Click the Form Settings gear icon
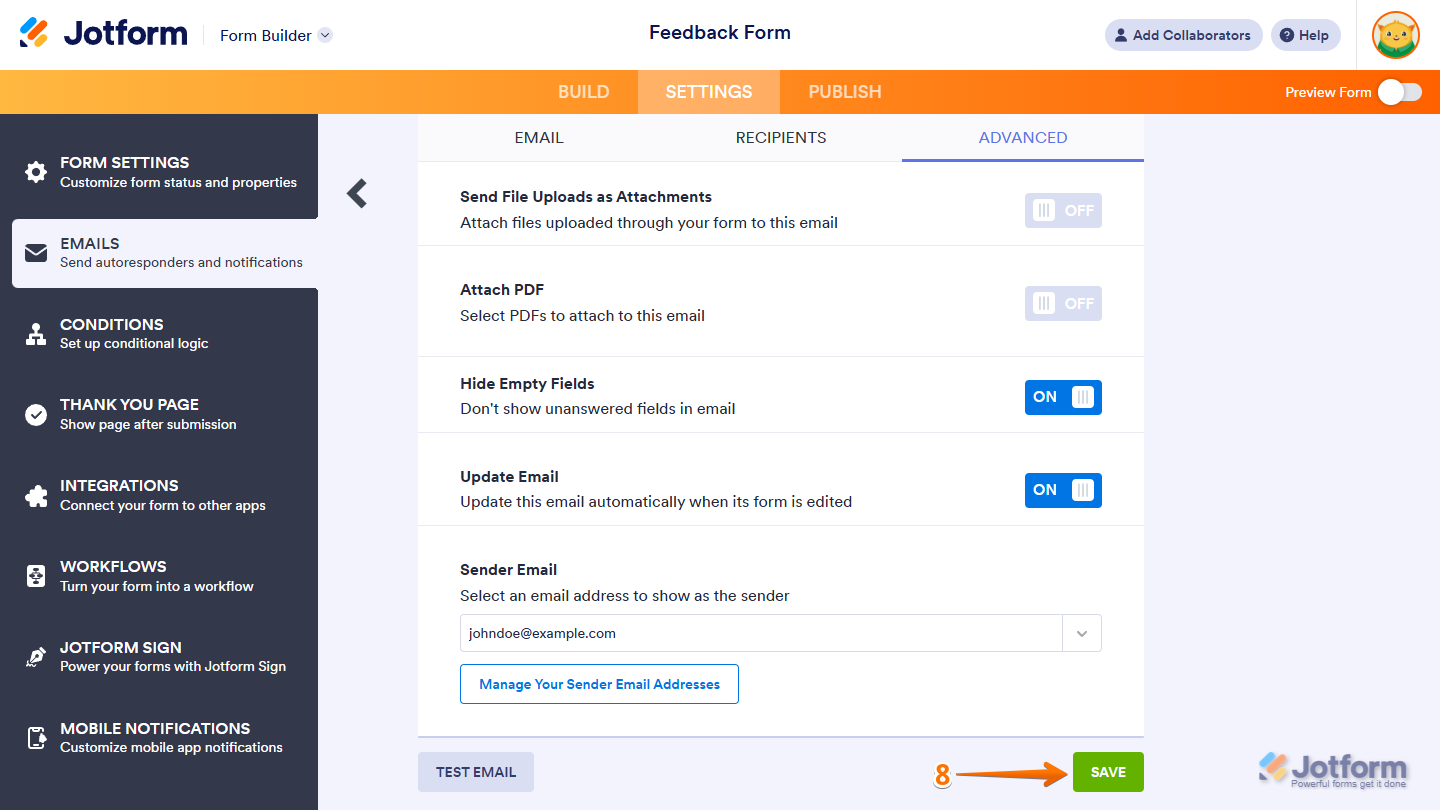The height and width of the screenshot is (810, 1440). click(36, 172)
